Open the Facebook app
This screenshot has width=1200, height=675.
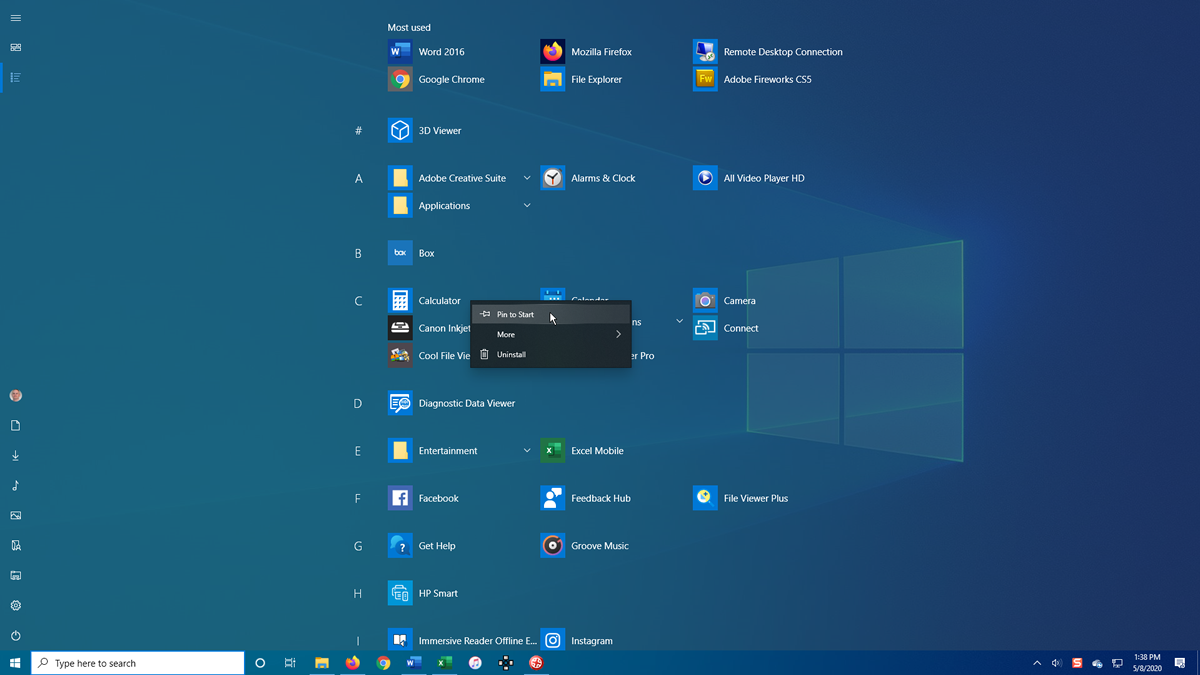click(424, 498)
